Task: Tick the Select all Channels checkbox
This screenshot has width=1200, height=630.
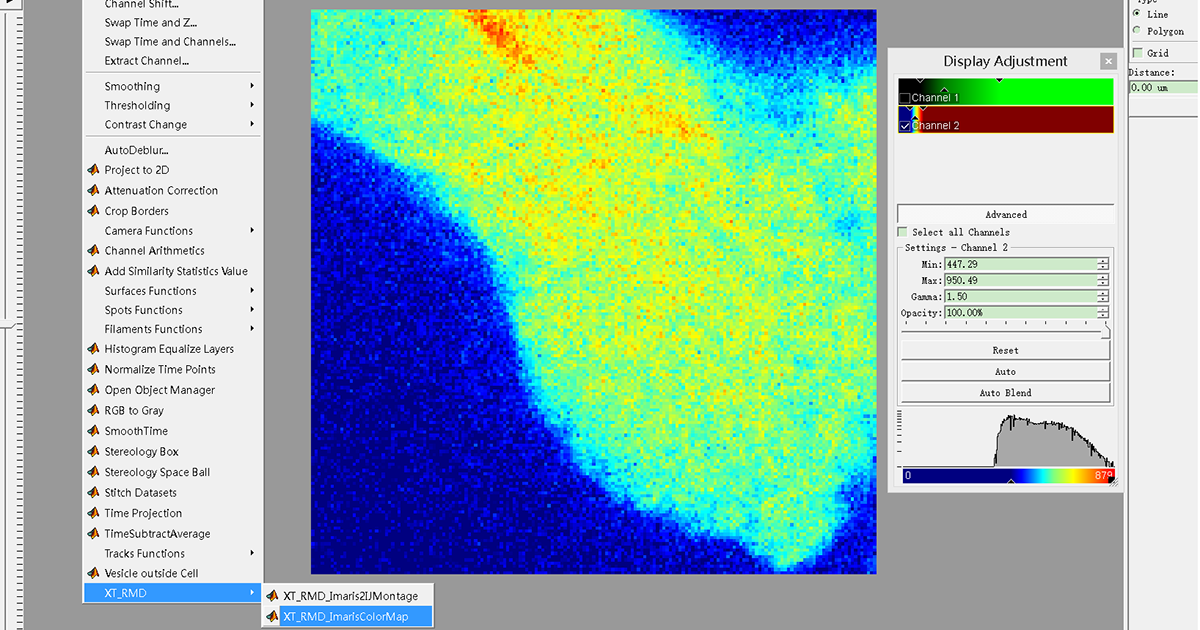Action: (903, 232)
